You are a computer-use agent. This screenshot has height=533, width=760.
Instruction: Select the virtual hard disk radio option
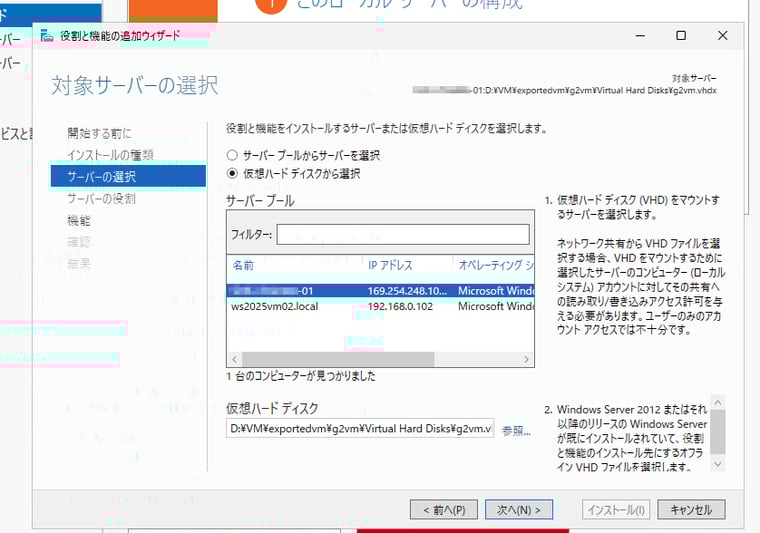pyautogui.click(x=232, y=173)
